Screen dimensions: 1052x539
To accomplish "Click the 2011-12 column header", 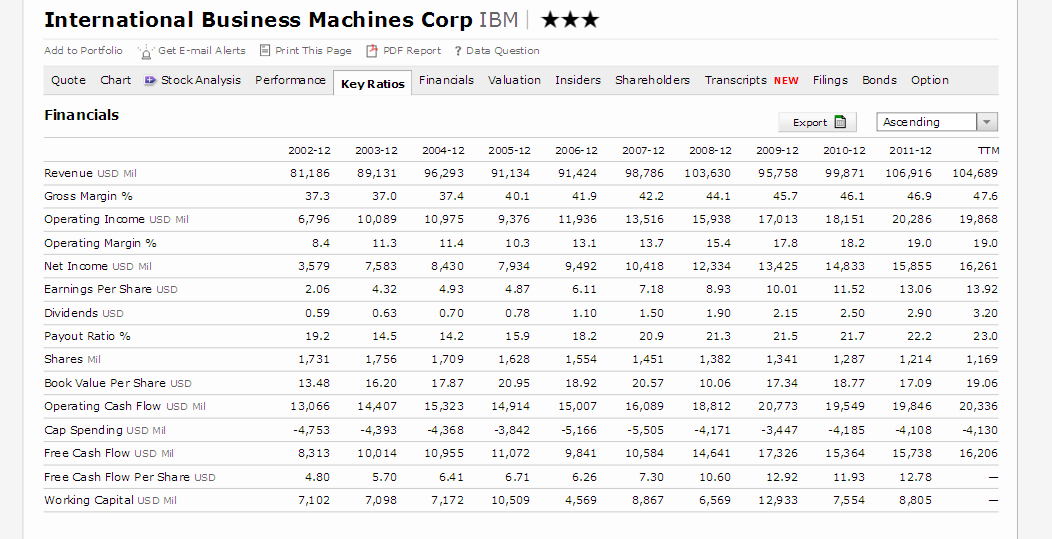I will coord(911,150).
